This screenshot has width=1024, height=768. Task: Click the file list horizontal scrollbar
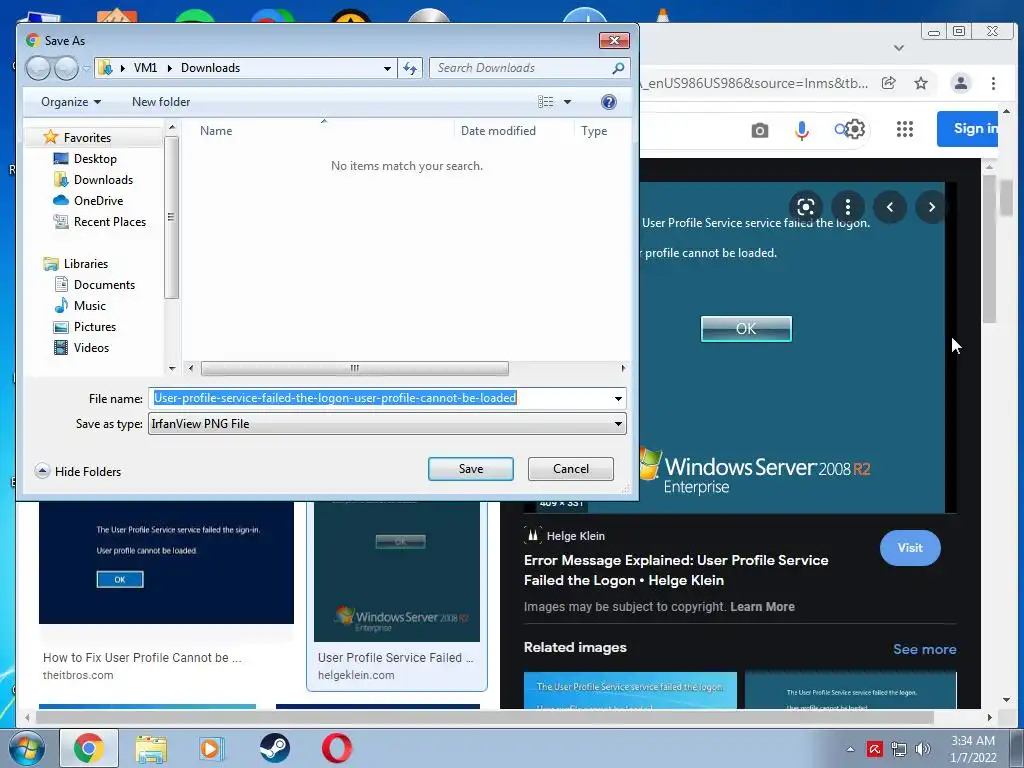355,368
